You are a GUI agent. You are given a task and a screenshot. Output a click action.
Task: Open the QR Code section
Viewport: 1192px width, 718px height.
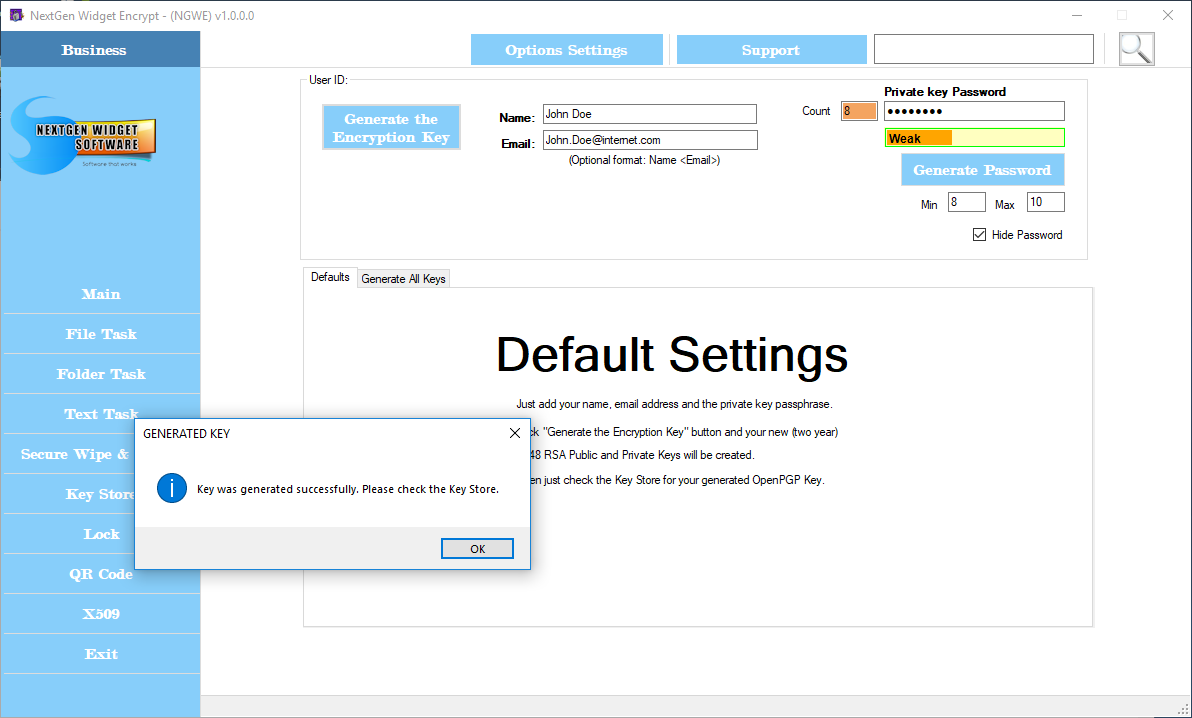101,574
